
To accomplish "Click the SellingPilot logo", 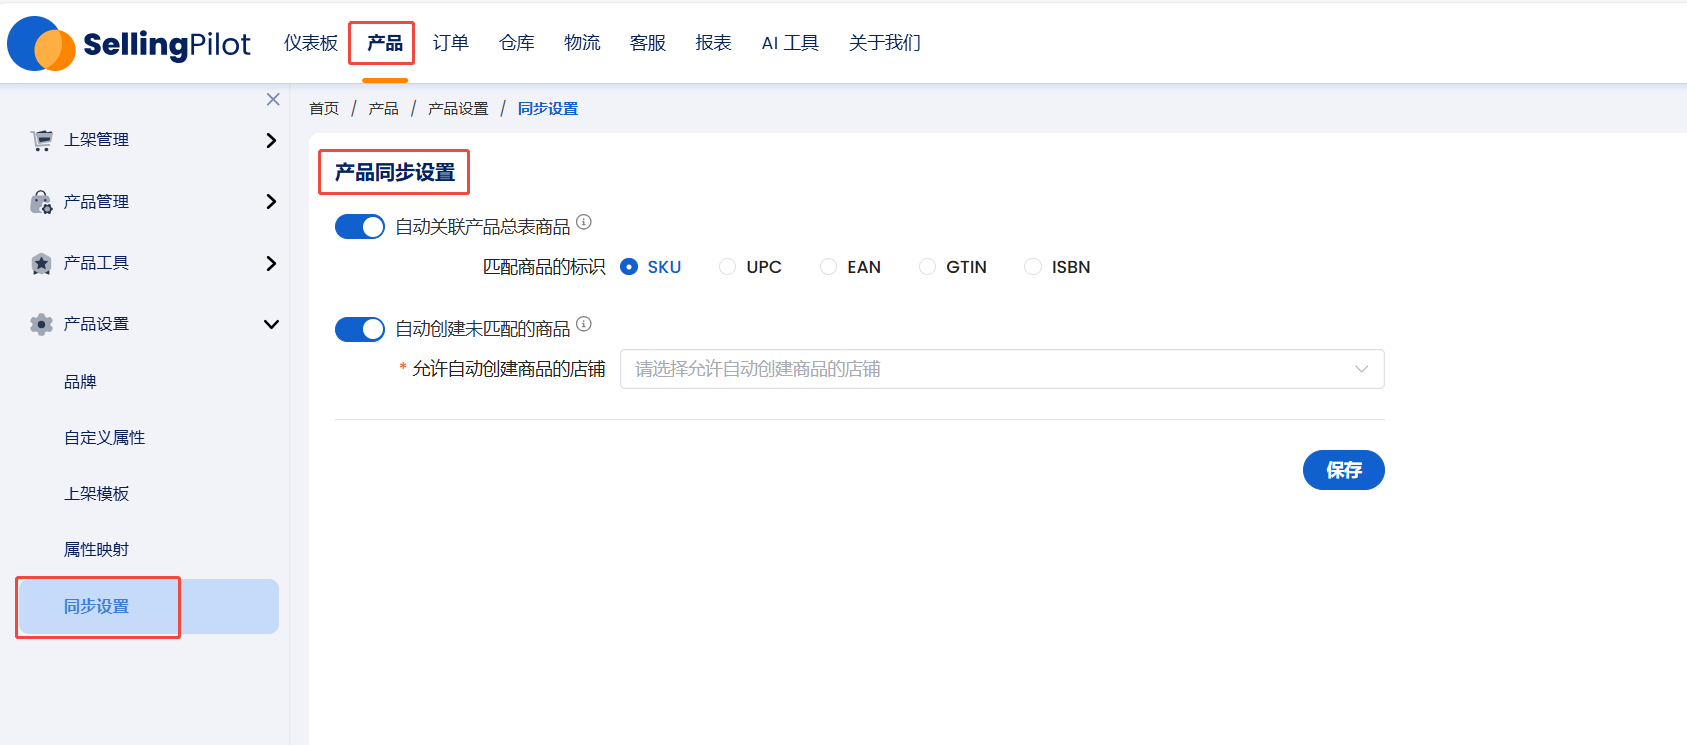I will click(x=129, y=44).
